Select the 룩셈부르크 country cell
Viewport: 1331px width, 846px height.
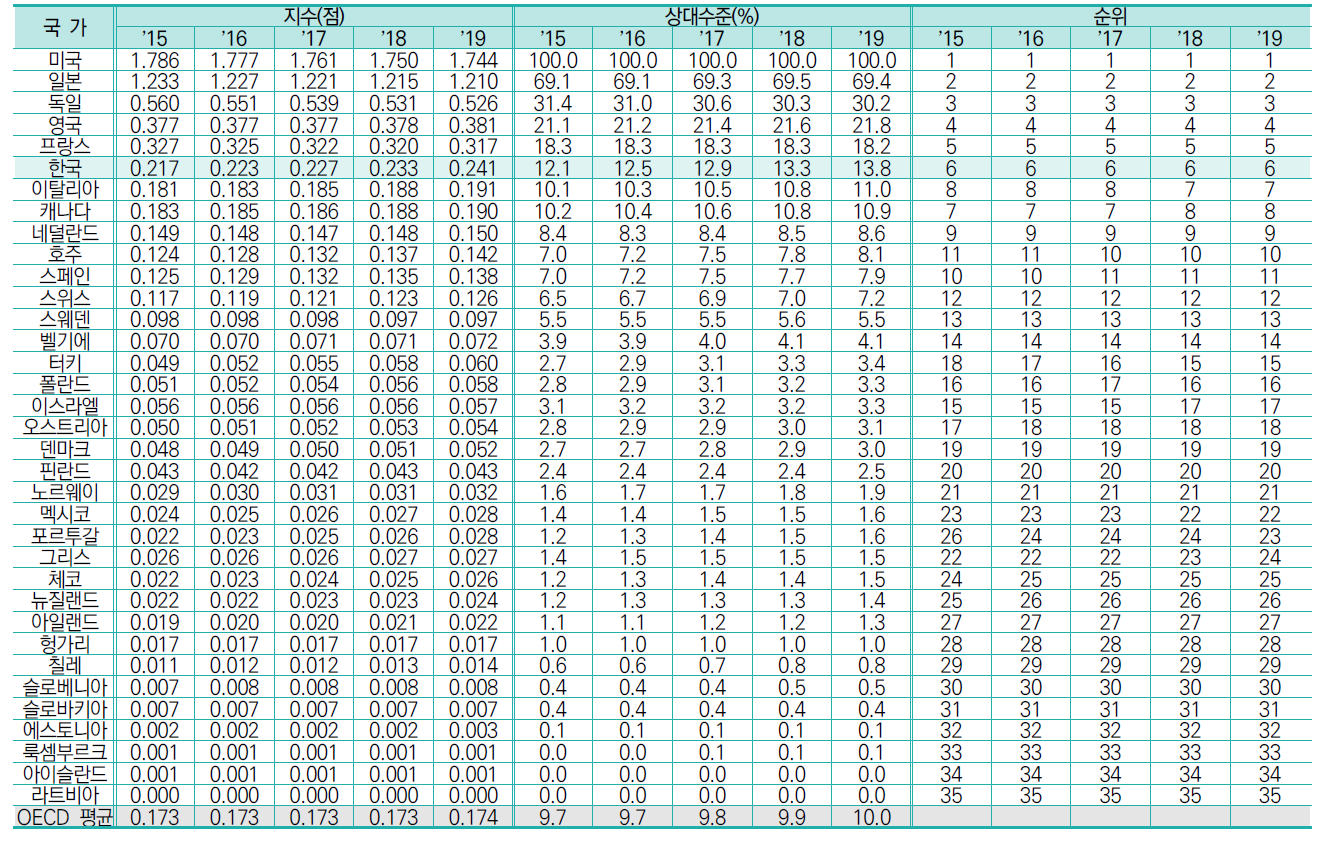click(x=64, y=753)
